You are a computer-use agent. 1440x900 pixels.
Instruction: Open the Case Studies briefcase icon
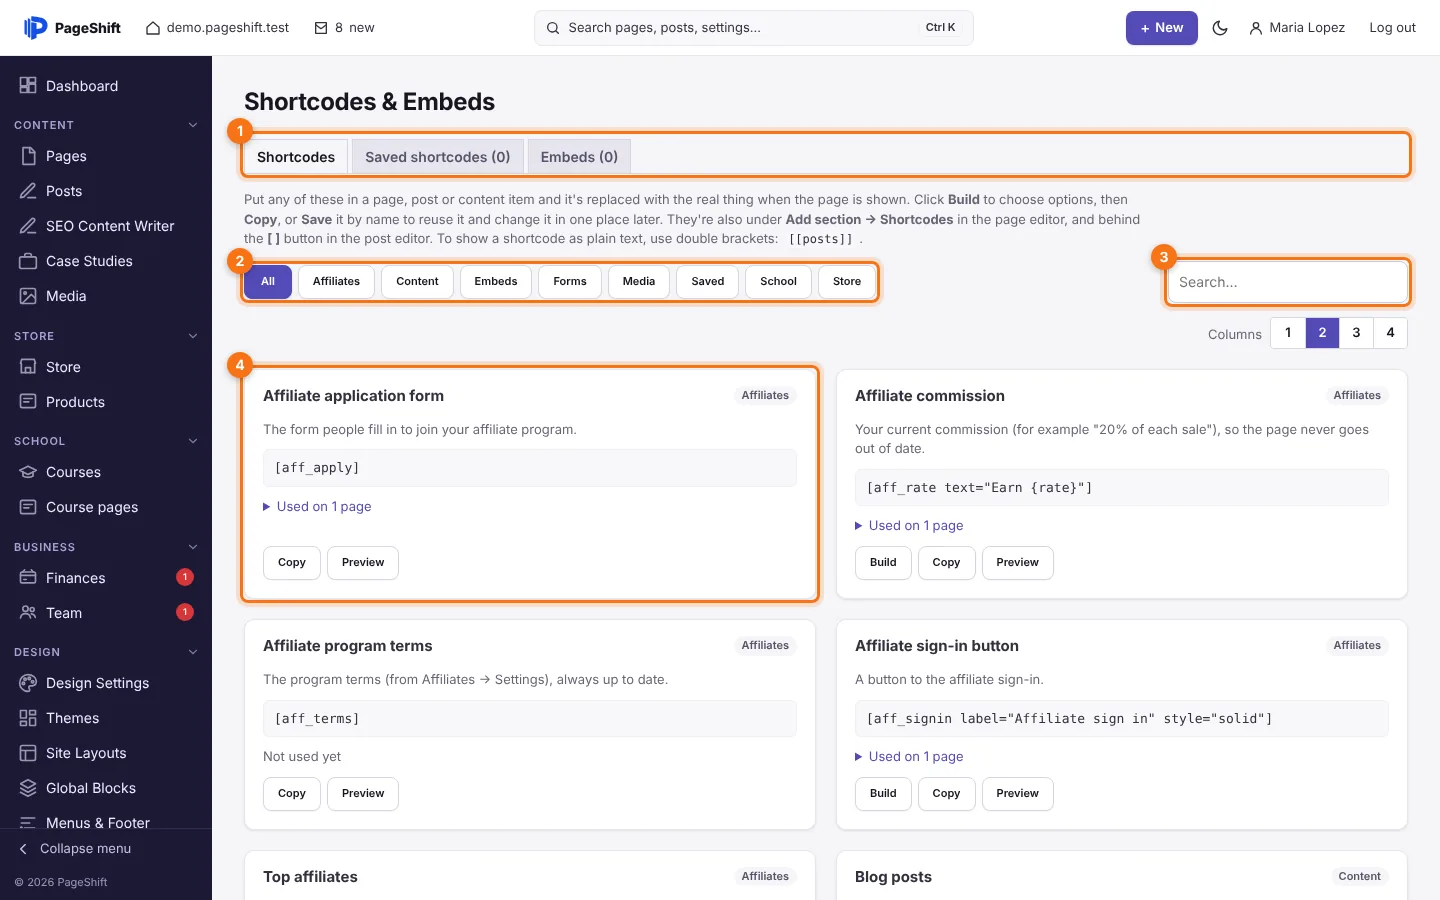[x=28, y=261]
